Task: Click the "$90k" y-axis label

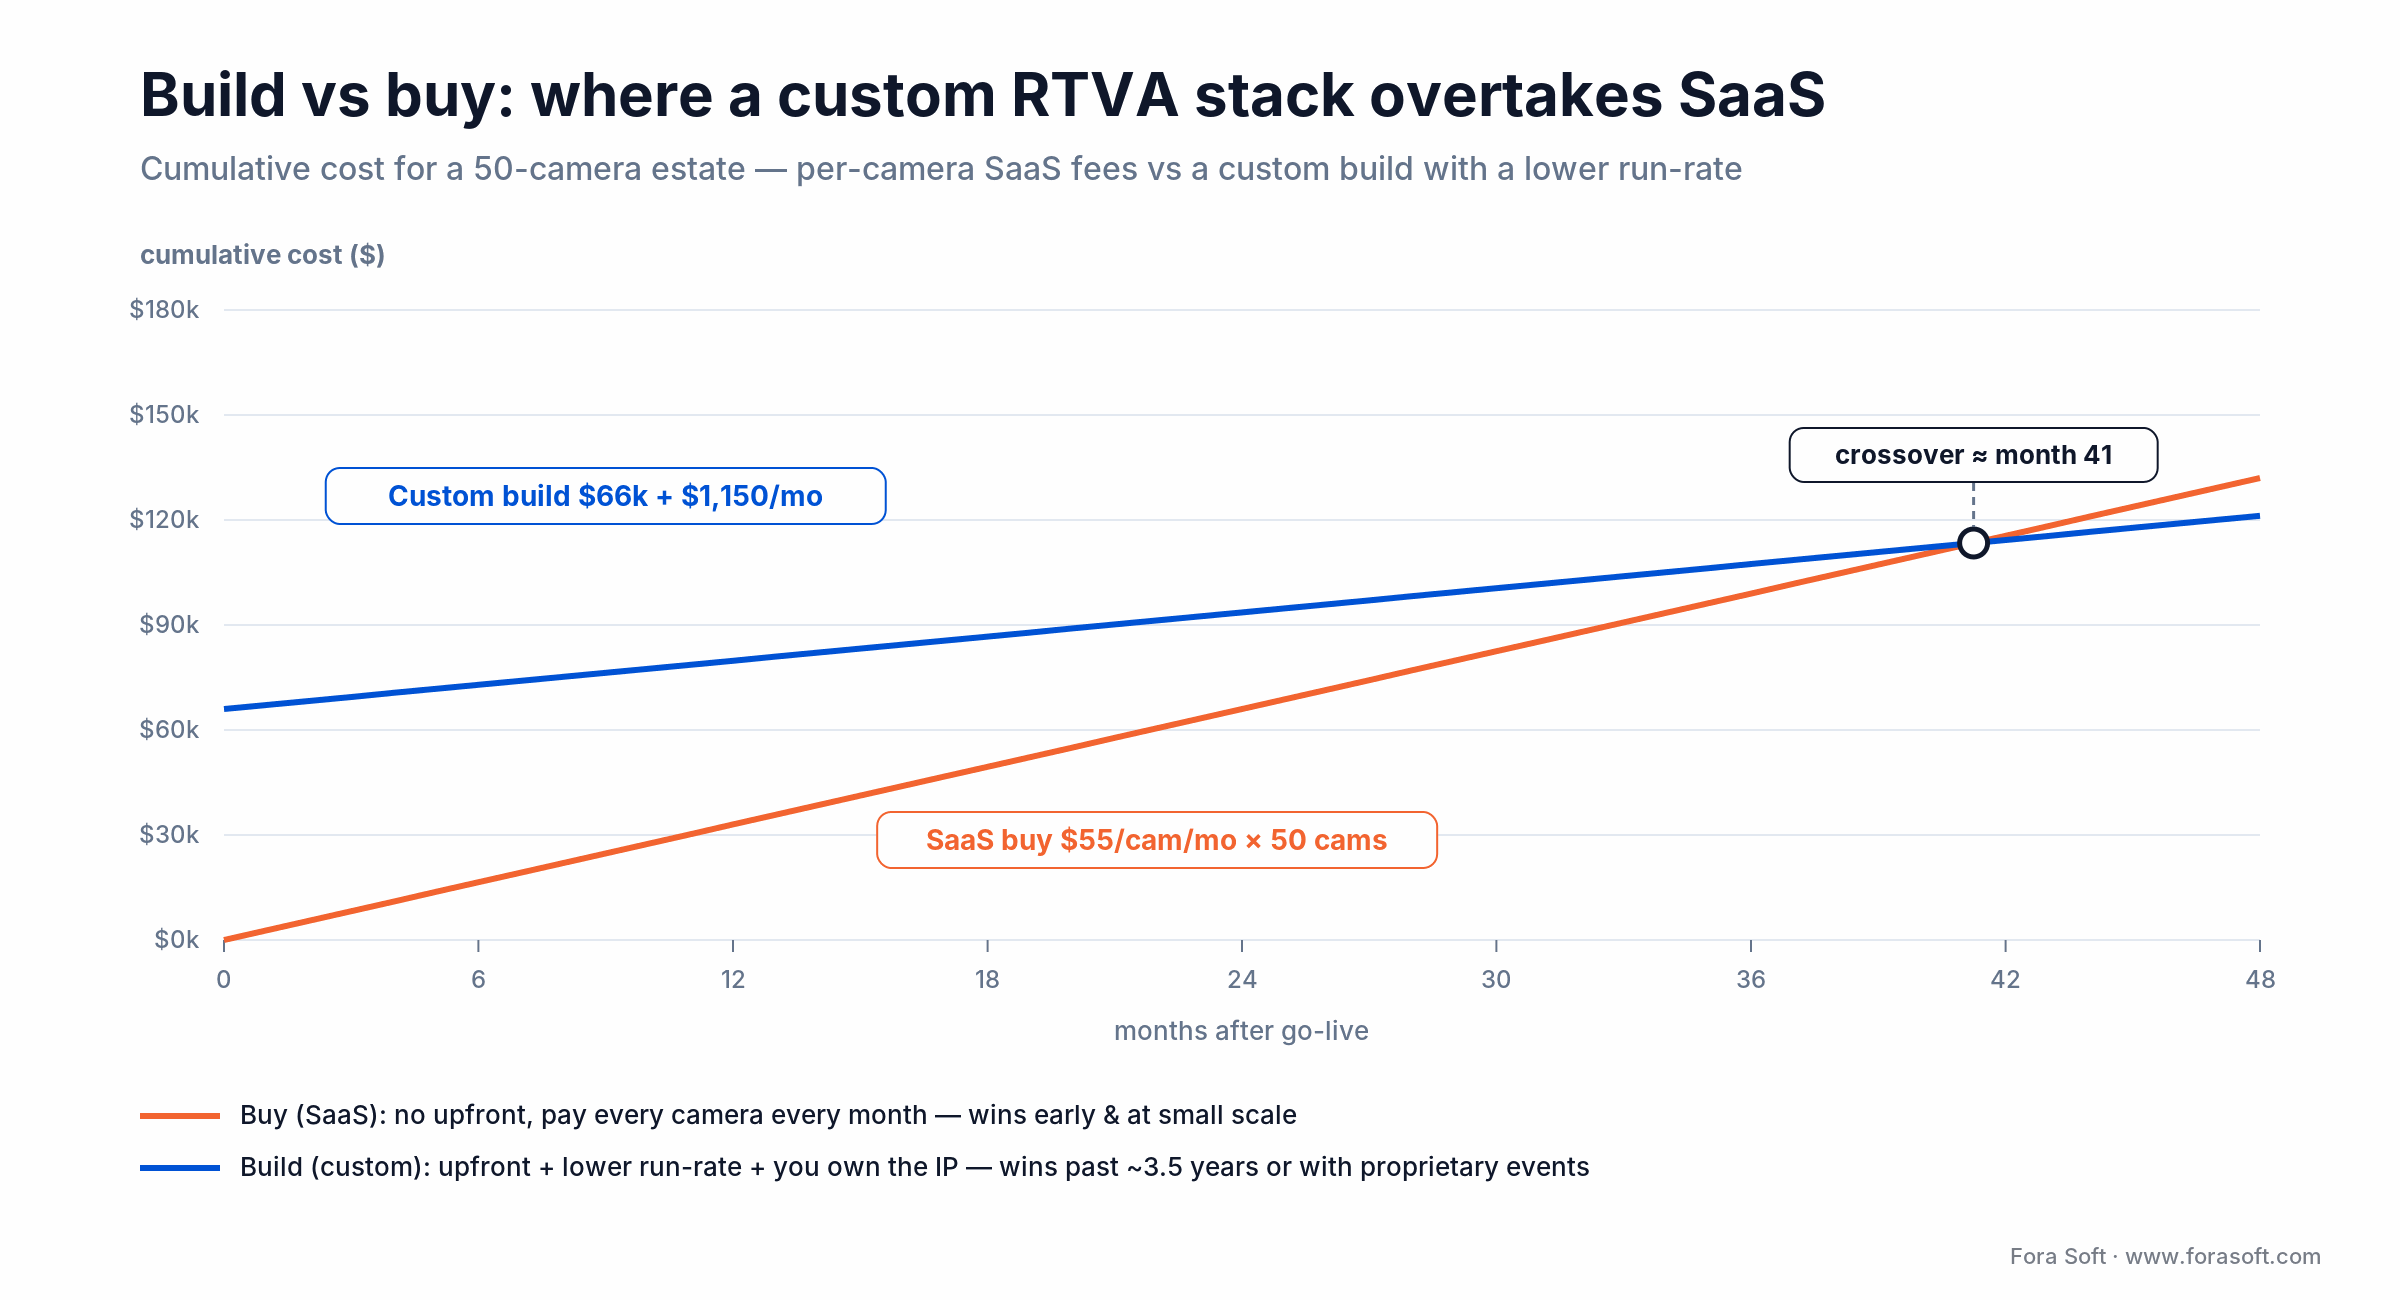Action: (169, 625)
